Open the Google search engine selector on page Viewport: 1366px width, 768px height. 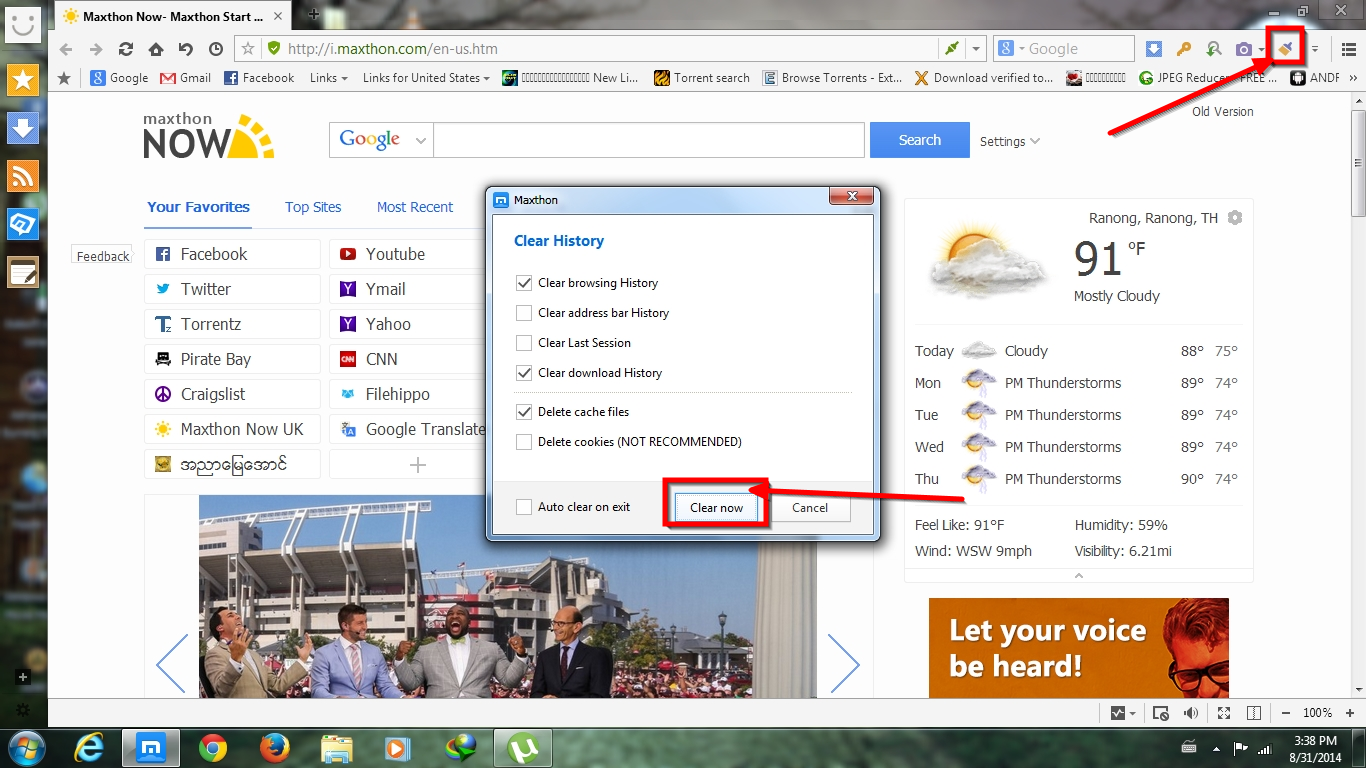(x=381, y=140)
